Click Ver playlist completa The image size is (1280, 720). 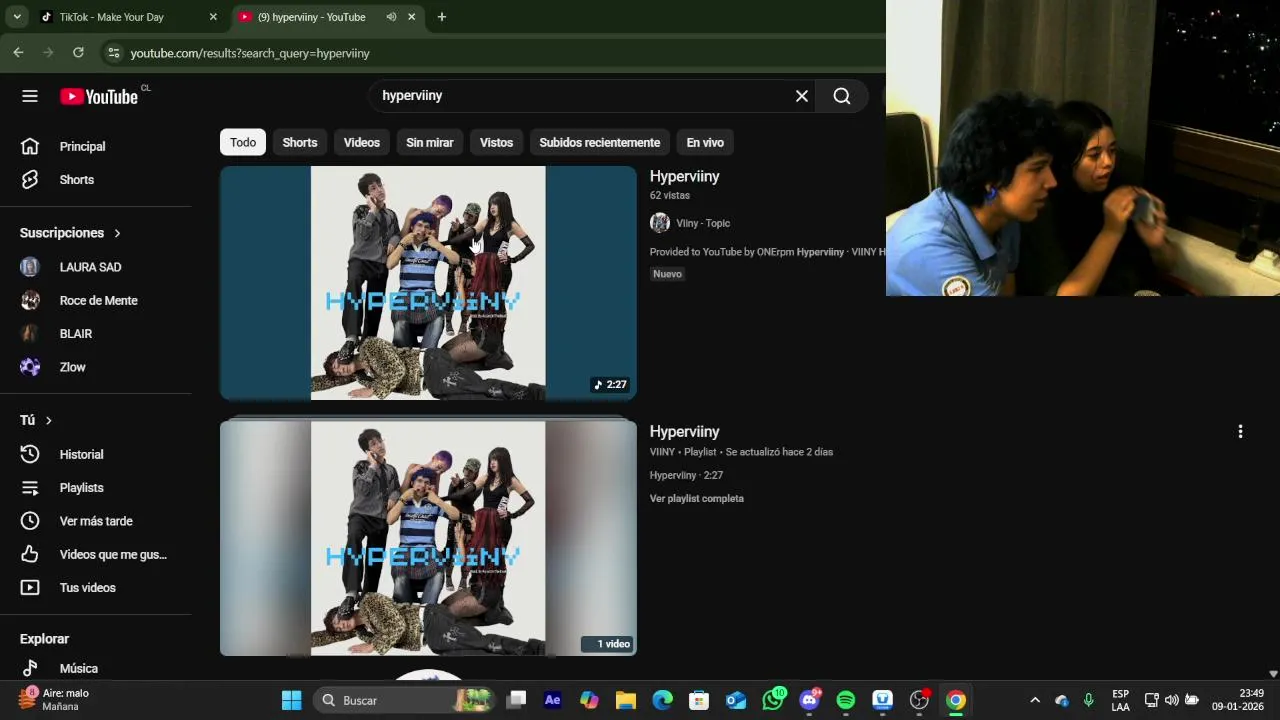point(697,498)
